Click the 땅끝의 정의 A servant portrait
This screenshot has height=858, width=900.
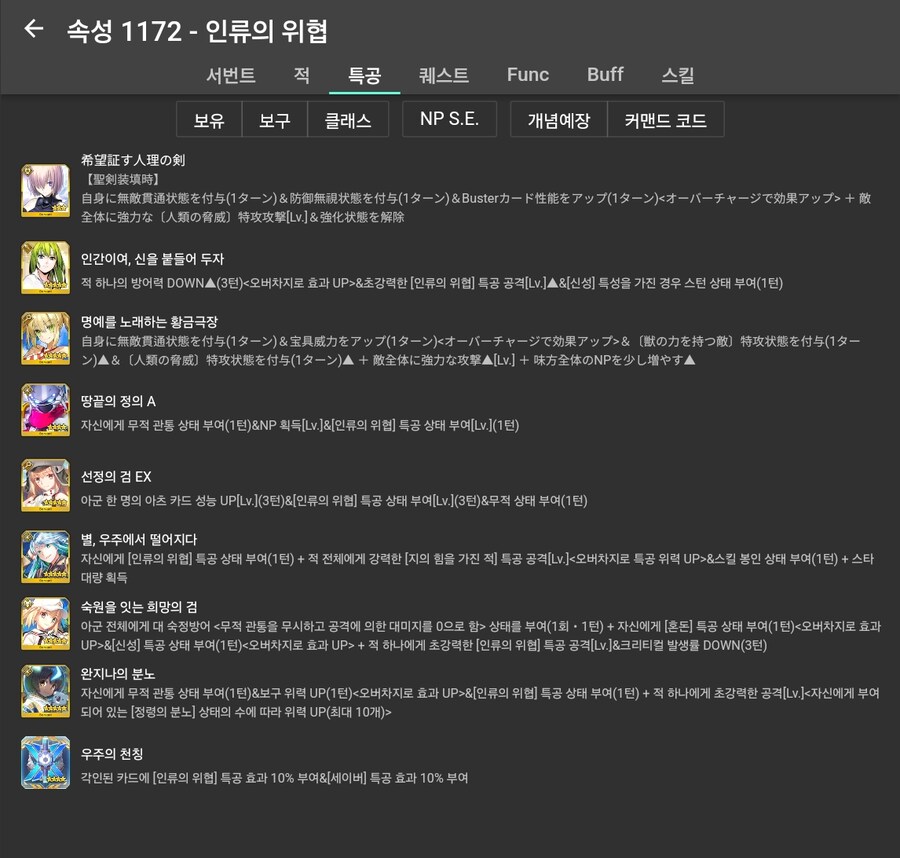[x=45, y=410]
